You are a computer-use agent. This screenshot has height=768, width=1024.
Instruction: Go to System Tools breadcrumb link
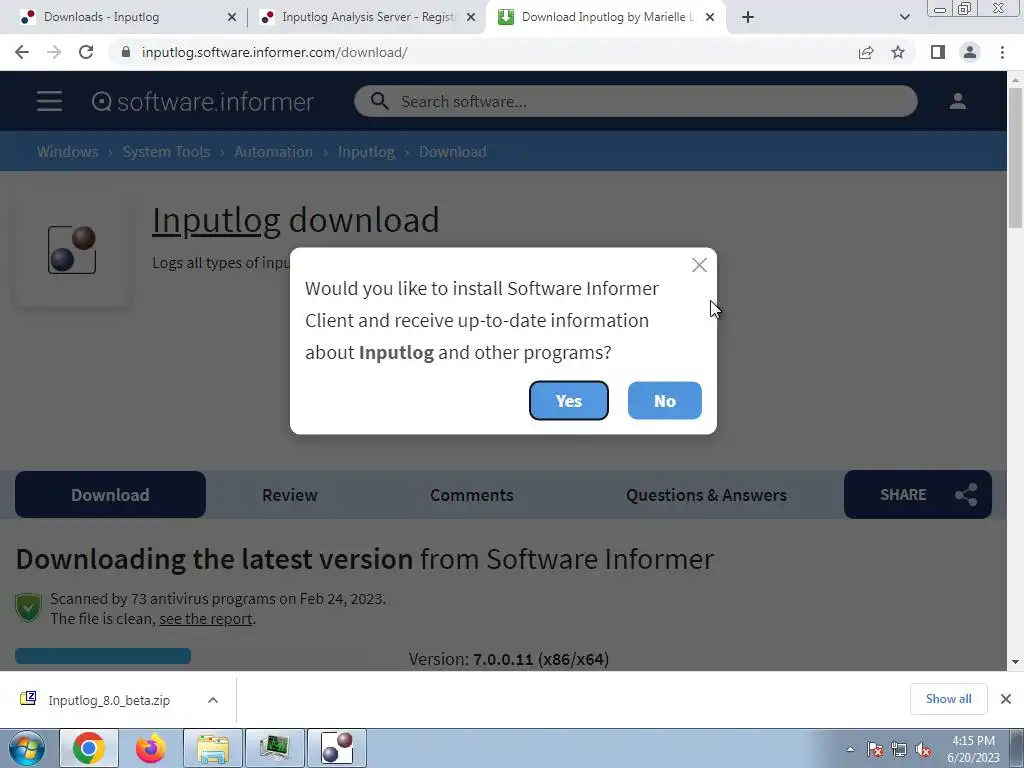pos(166,152)
